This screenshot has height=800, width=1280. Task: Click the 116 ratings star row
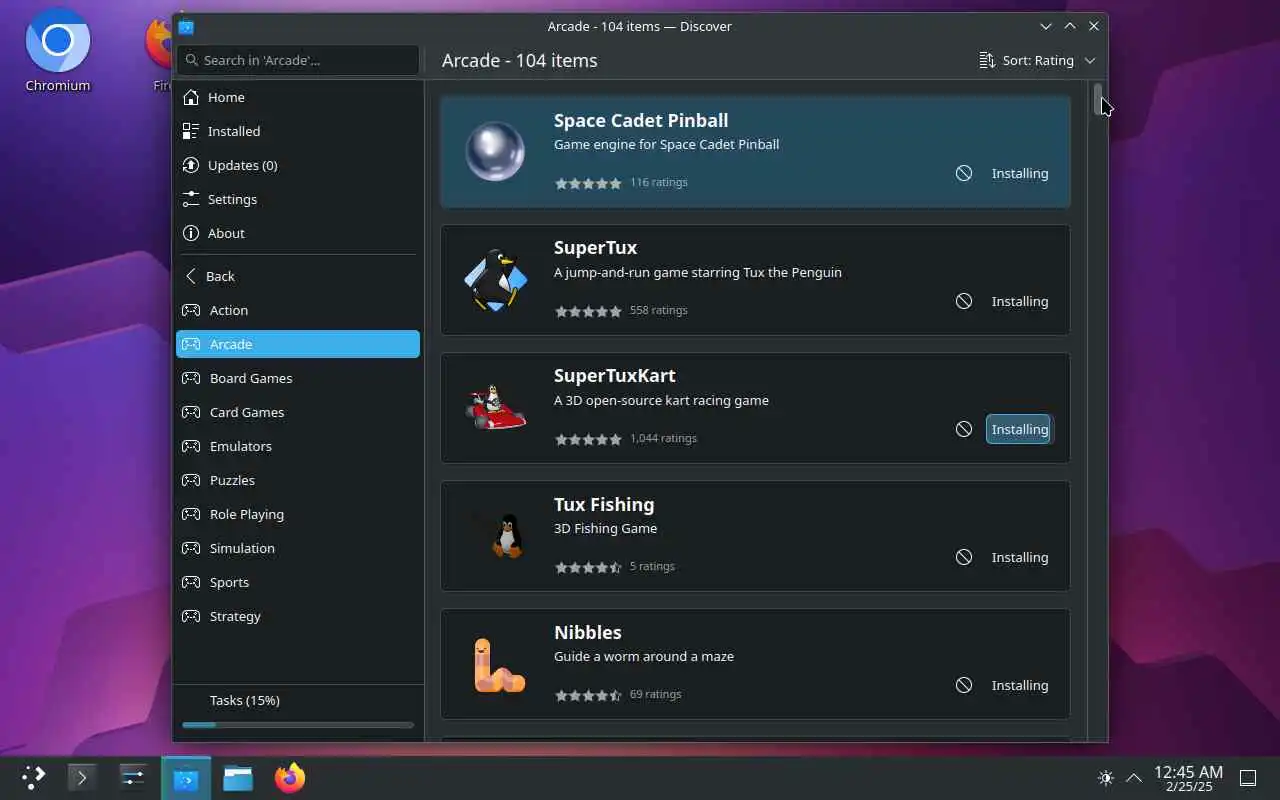588,183
